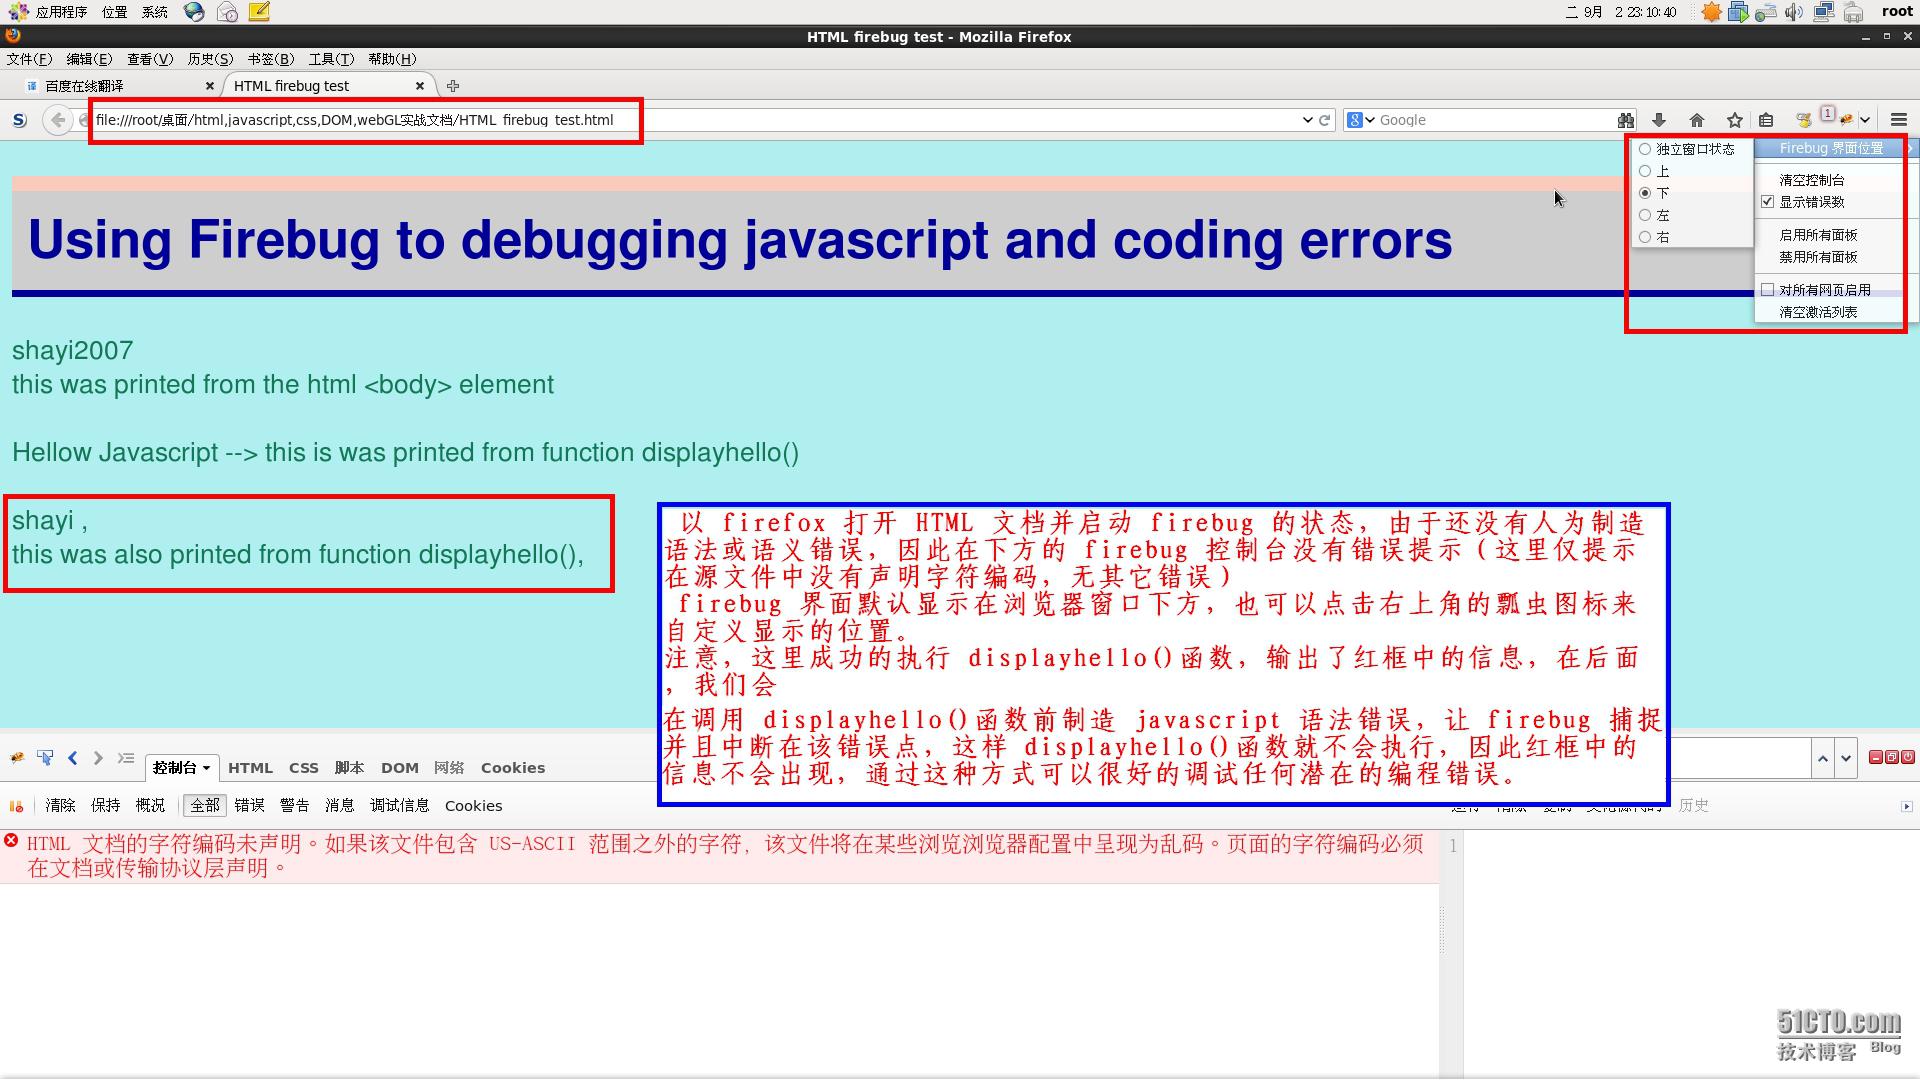The image size is (1920, 1080).
Task: Switch to the 百度在线翻译 browser tab
Action: 120,86
